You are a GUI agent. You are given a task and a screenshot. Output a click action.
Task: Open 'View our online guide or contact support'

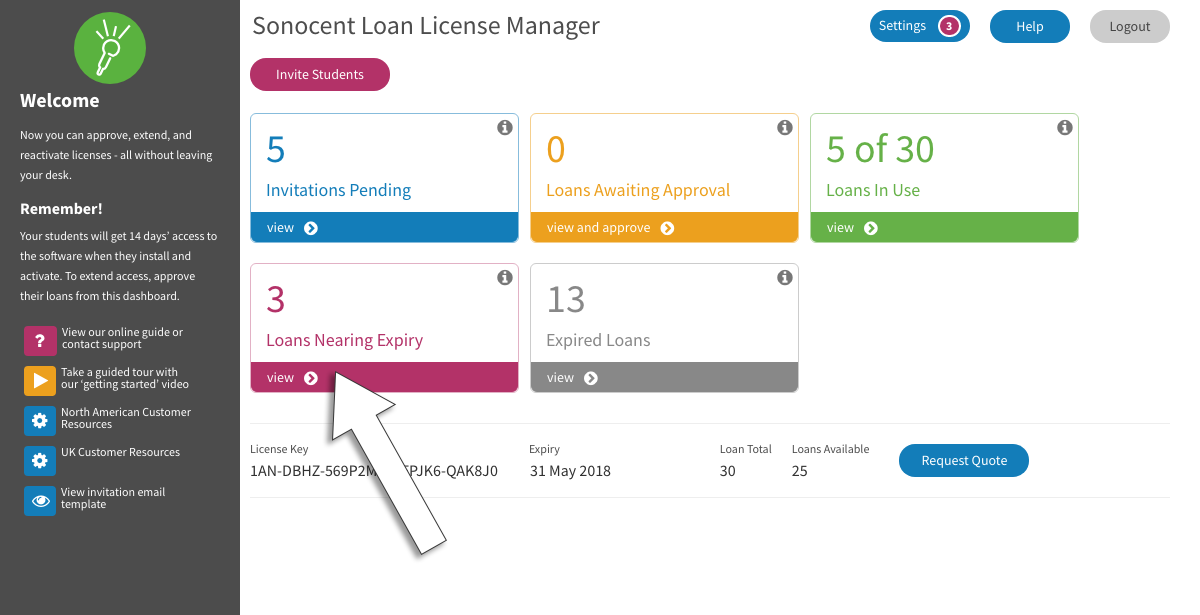(122, 338)
